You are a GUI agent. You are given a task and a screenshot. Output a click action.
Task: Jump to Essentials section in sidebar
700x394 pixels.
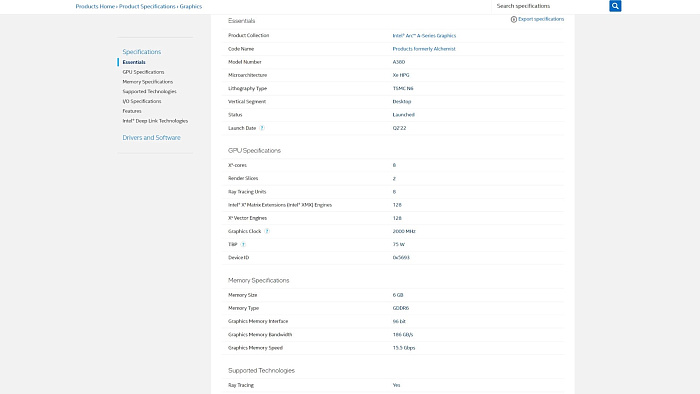click(x=134, y=62)
